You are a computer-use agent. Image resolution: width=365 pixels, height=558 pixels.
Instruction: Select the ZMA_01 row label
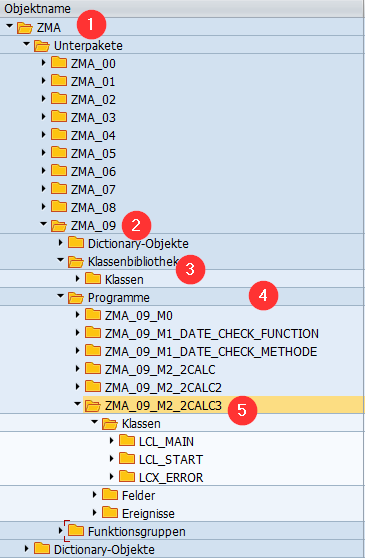(x=93, y=82)
